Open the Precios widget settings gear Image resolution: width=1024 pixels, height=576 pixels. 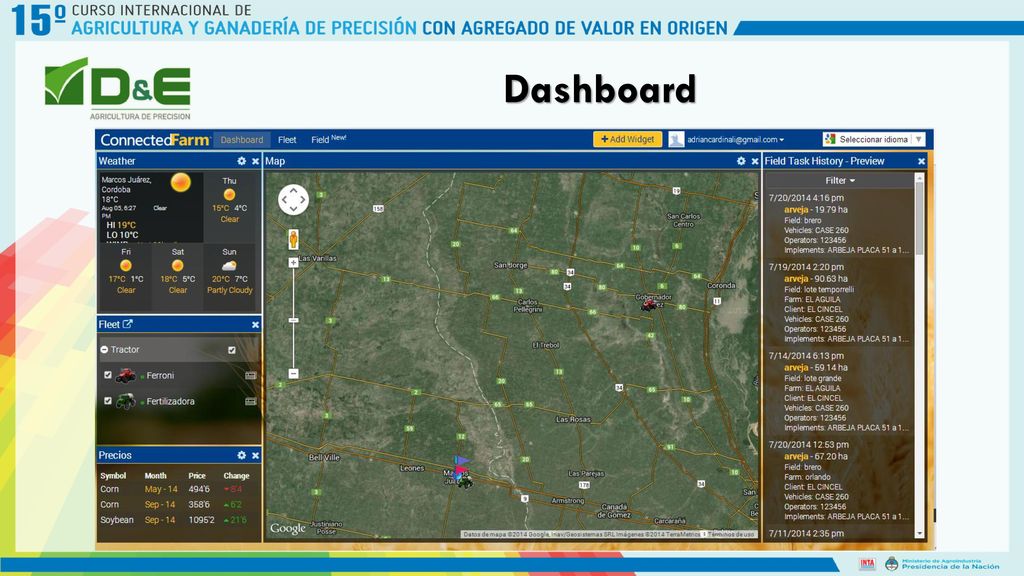pyautogui.click(x=242, y=455)
